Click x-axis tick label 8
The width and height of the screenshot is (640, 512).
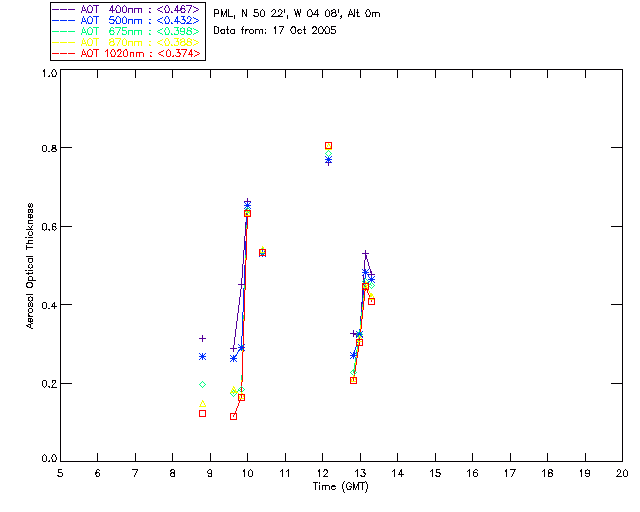click(173, 473)
